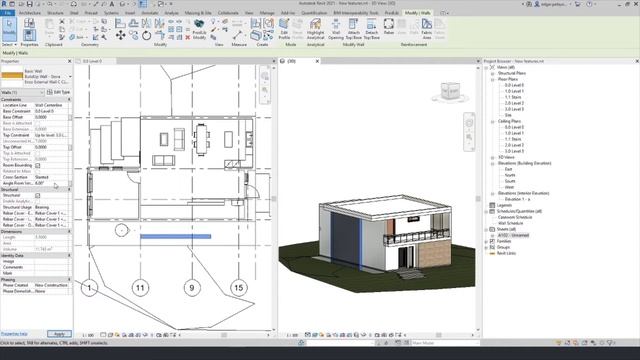Click the orange wall type preview swatch
Viewport: 640px width, 360px height.
tap(12, 76)
